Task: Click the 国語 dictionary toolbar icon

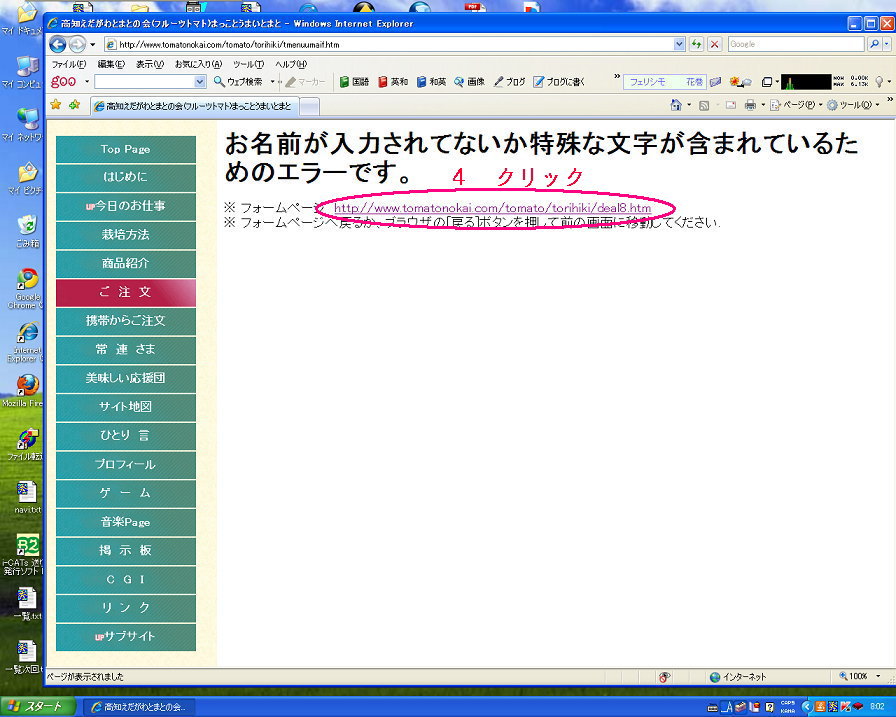Action: click(354, 82)
